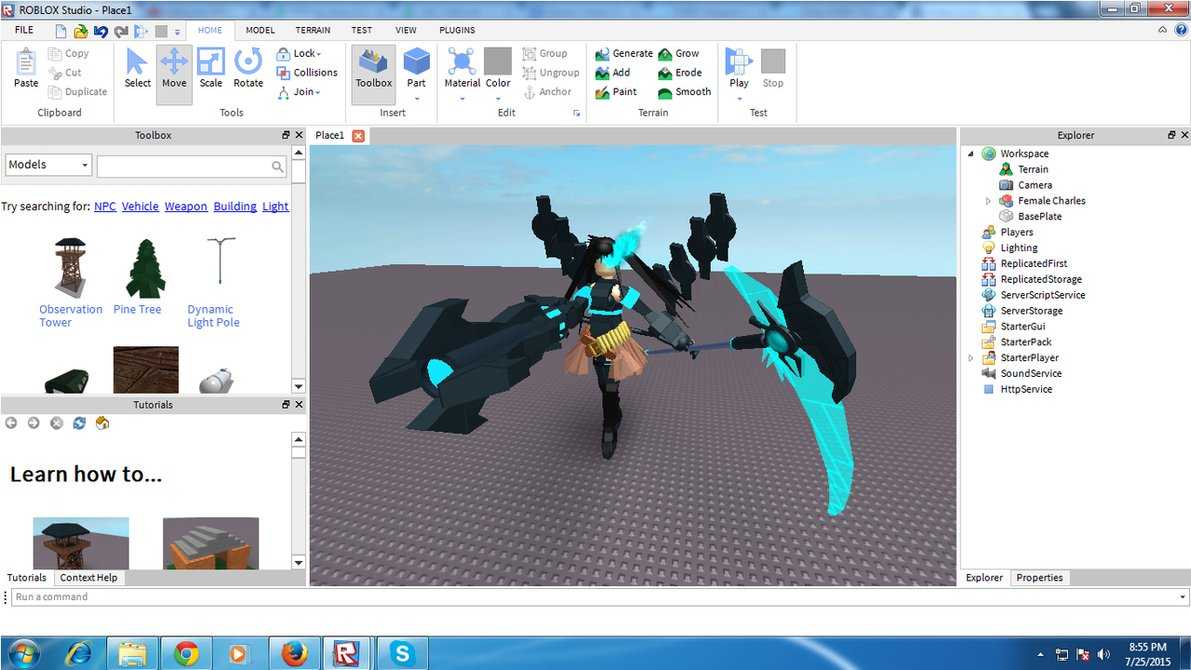
Task: Open the FILE menu
Action: point(24,30)
